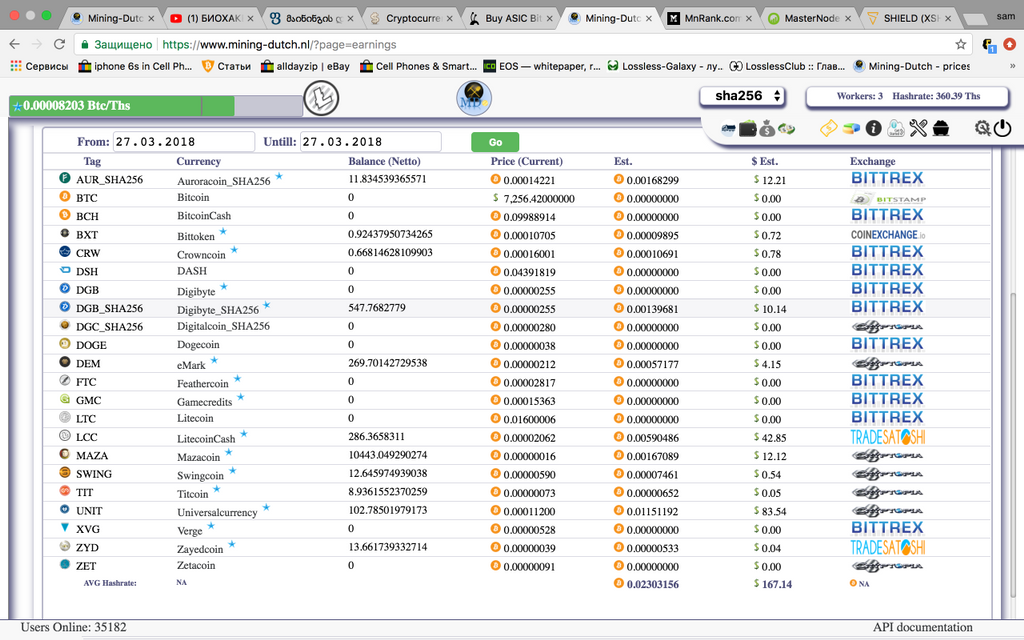
Task: Click the Untill date field
Action: 370,142
